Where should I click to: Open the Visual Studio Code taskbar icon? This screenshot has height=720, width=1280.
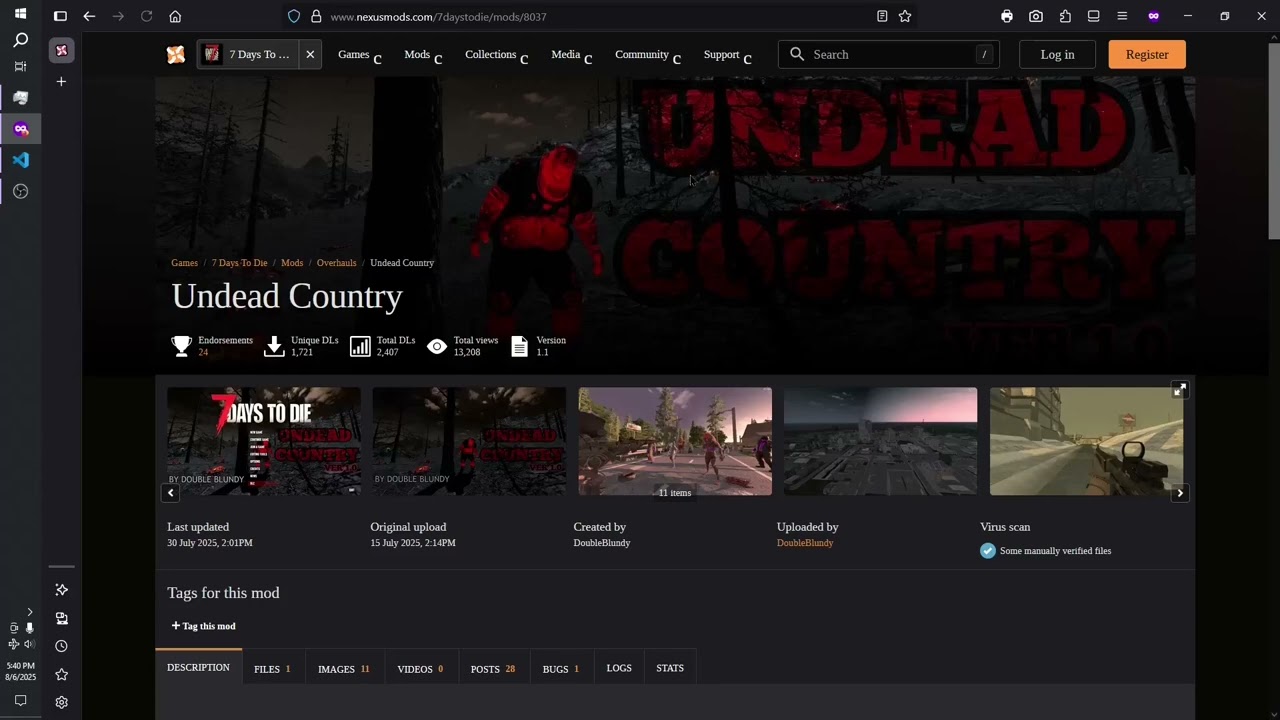point(20,160)
